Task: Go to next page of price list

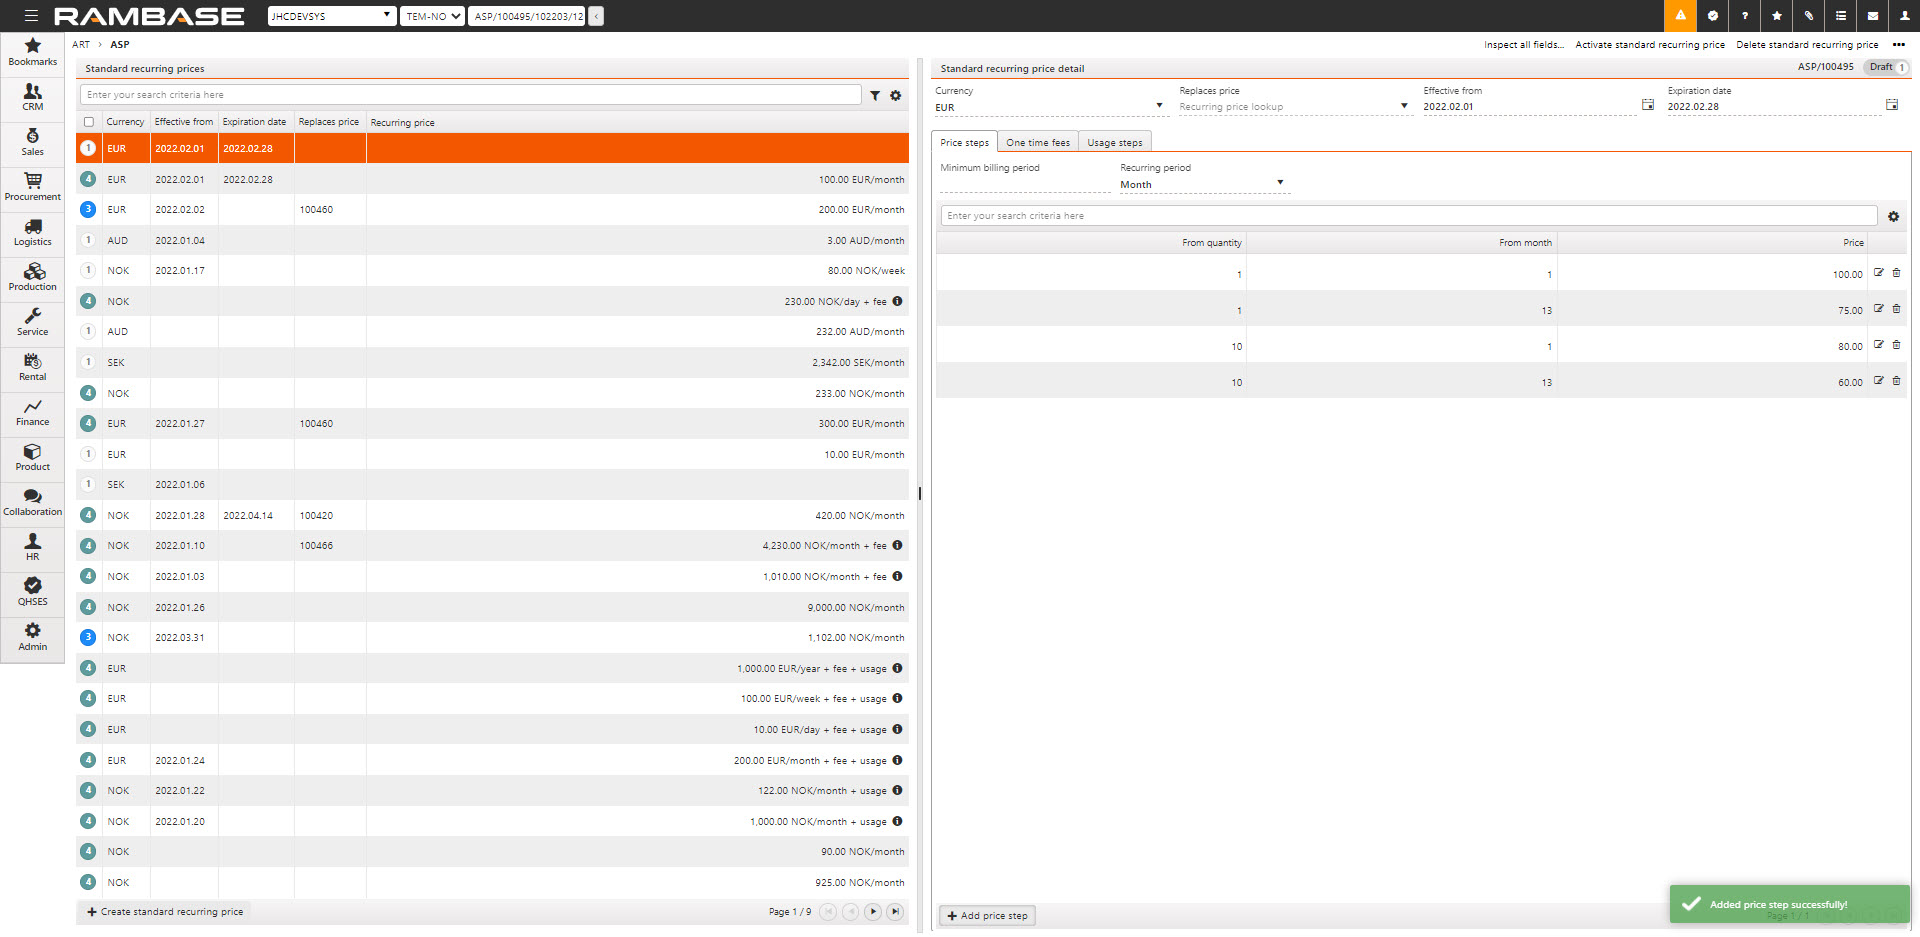Action: tap(873, 912)
